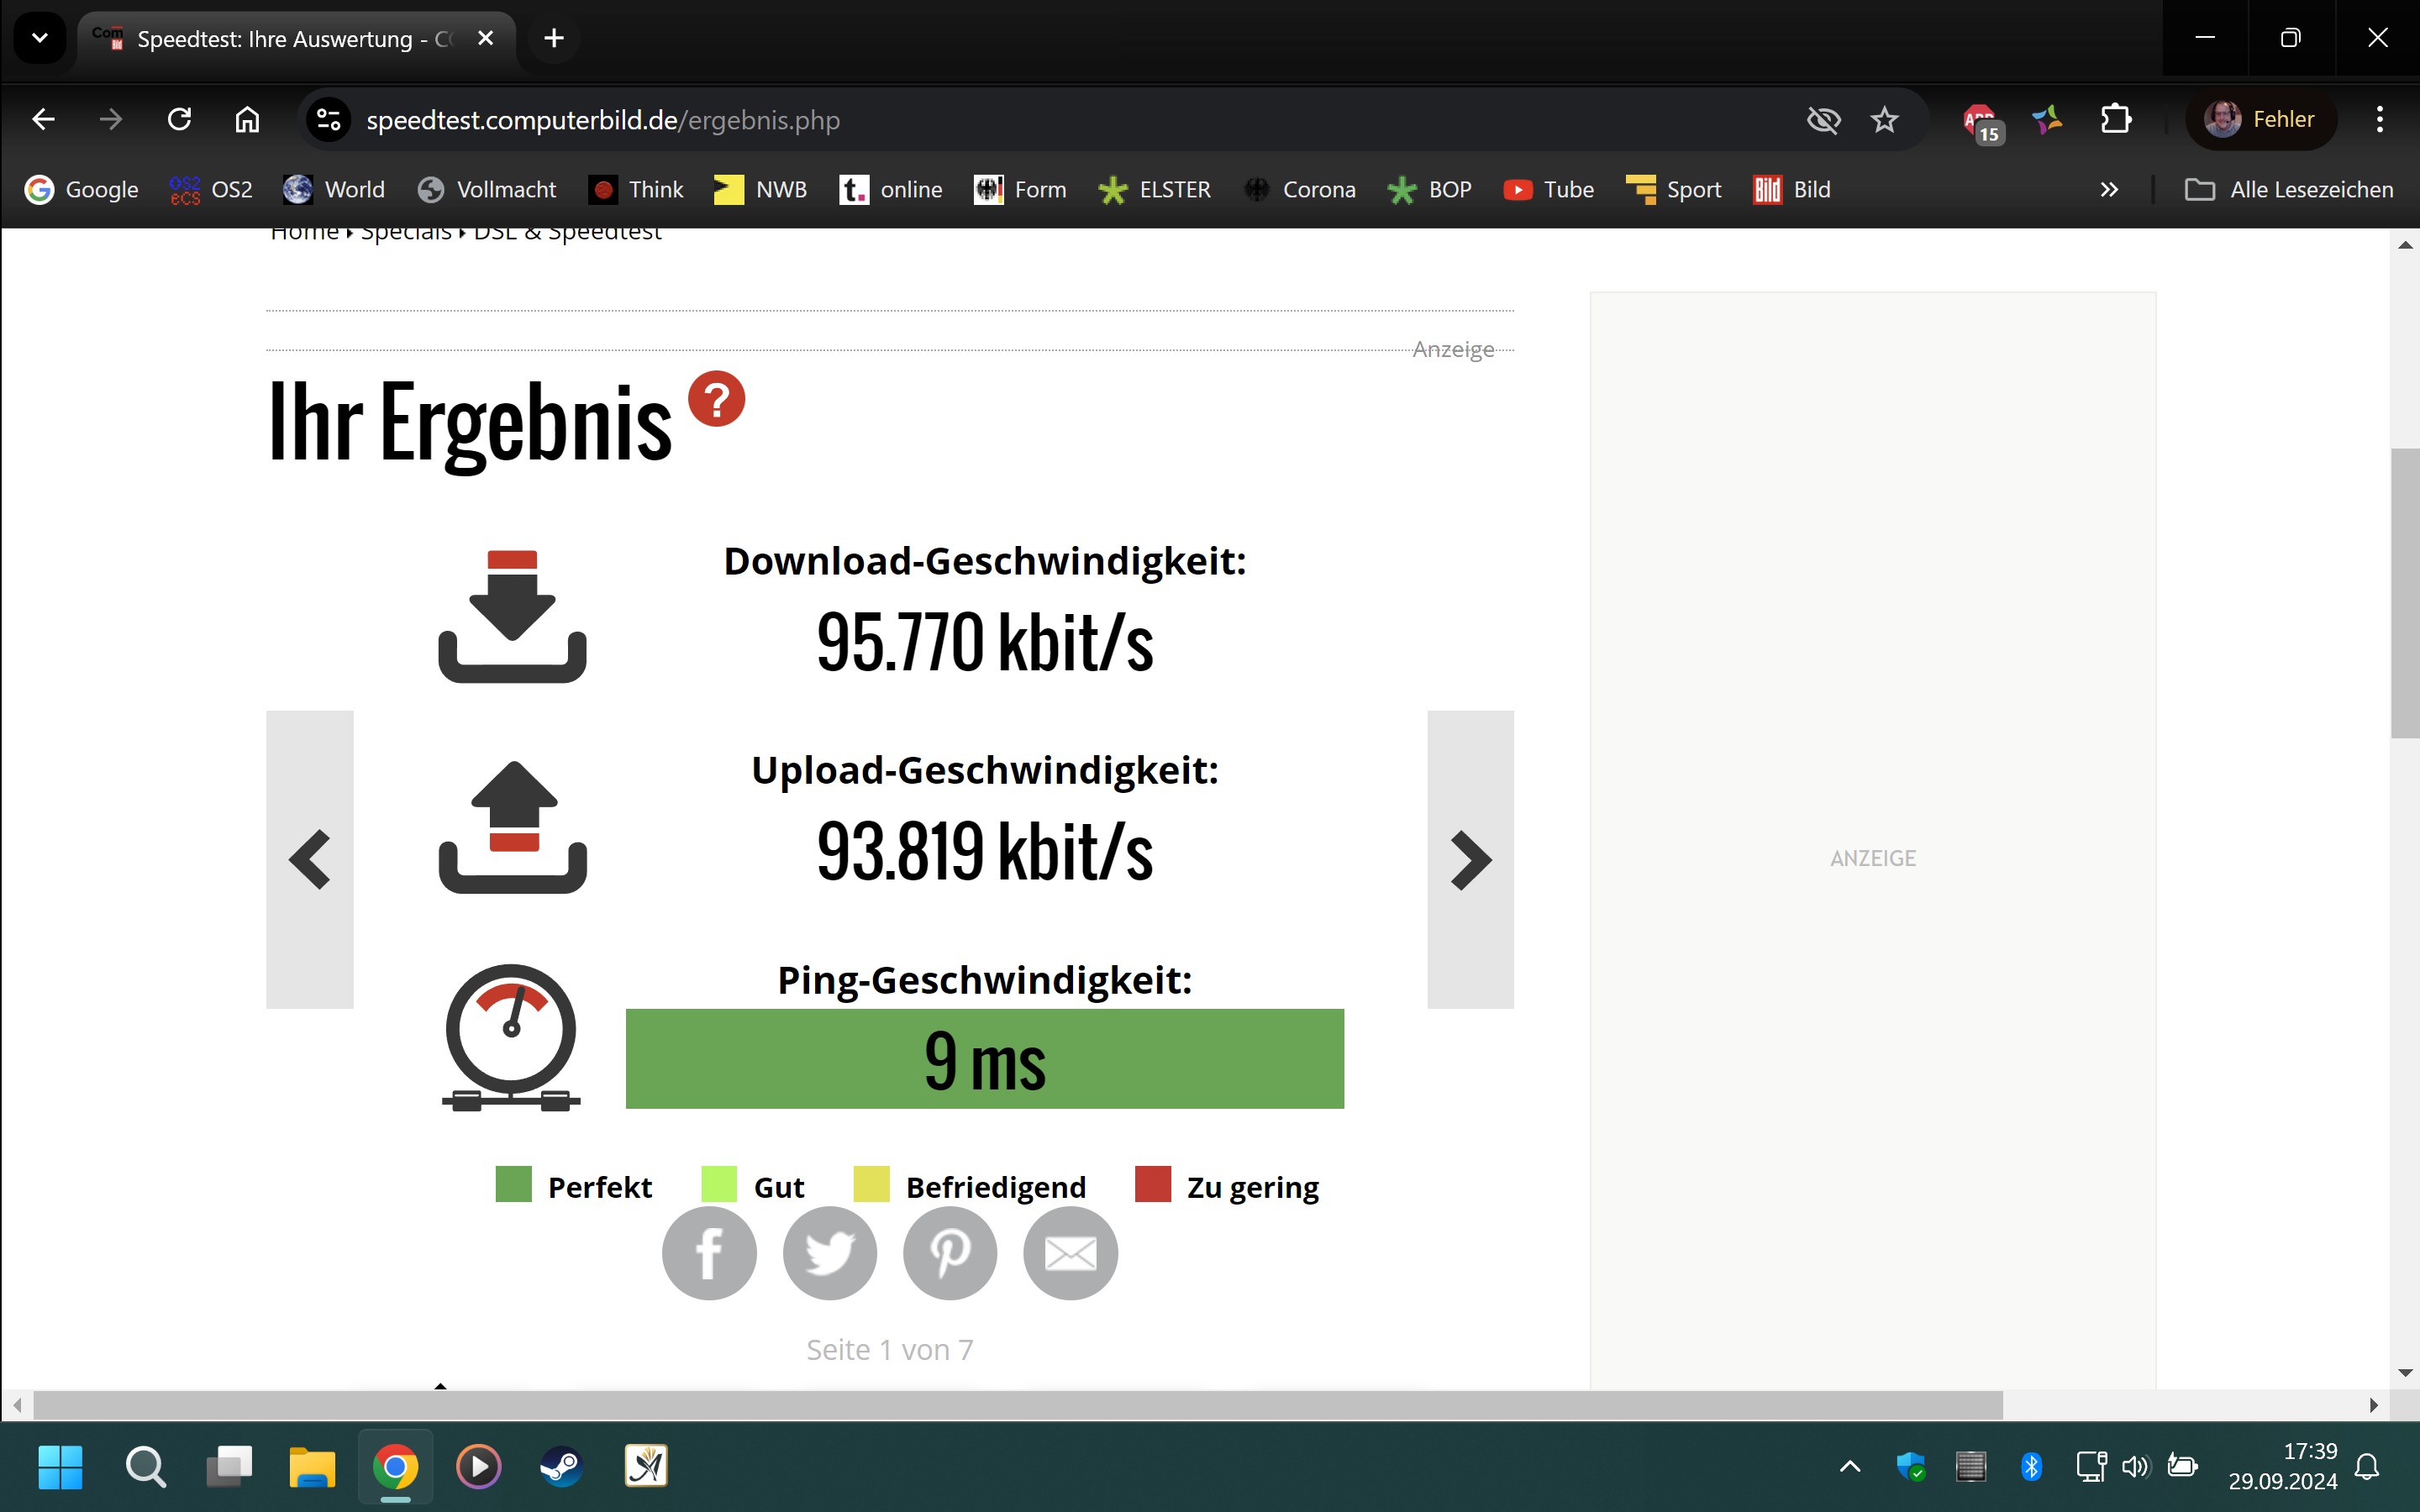Click the horizontal page scrollbar thumb
This screenshot has height=1512, width=2420.
click(x=1018, y=1404)
